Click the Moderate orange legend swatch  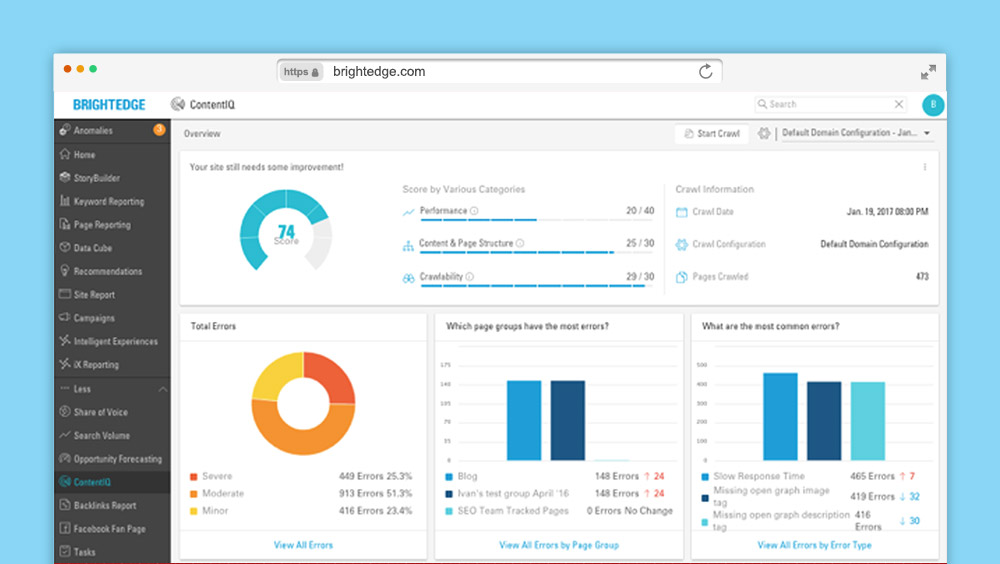pyautogui.click(x=193, y=494)
